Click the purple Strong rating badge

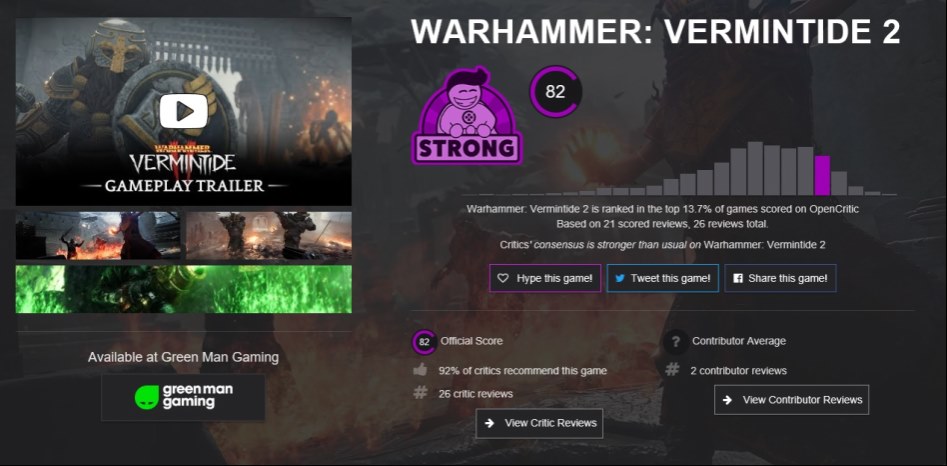coord(467,116)
